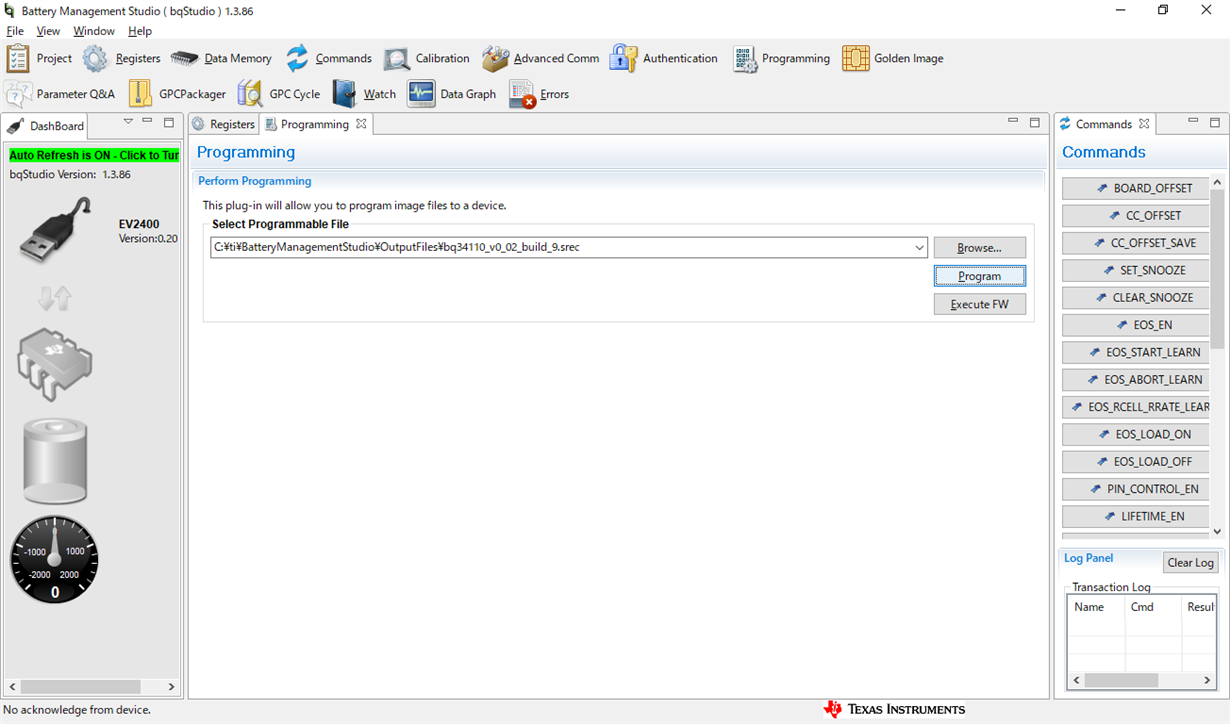The width and height of the screenshot is (1230, 724).
Task: Open Data Memory chip icon
Action: 185,58
